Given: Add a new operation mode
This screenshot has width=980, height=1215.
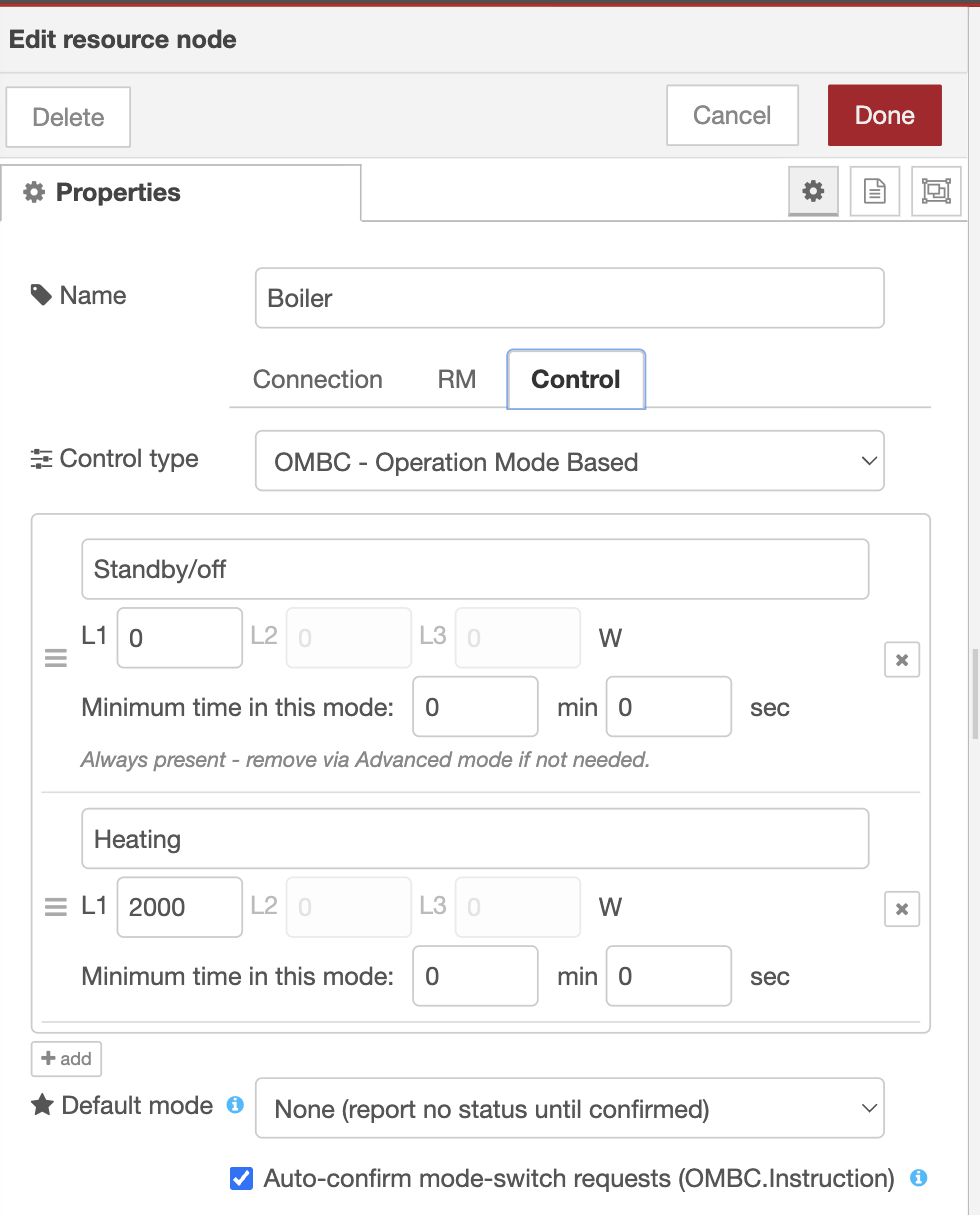Looking at the screenshot, I should pyautogui.click(x=66, y=1059).
